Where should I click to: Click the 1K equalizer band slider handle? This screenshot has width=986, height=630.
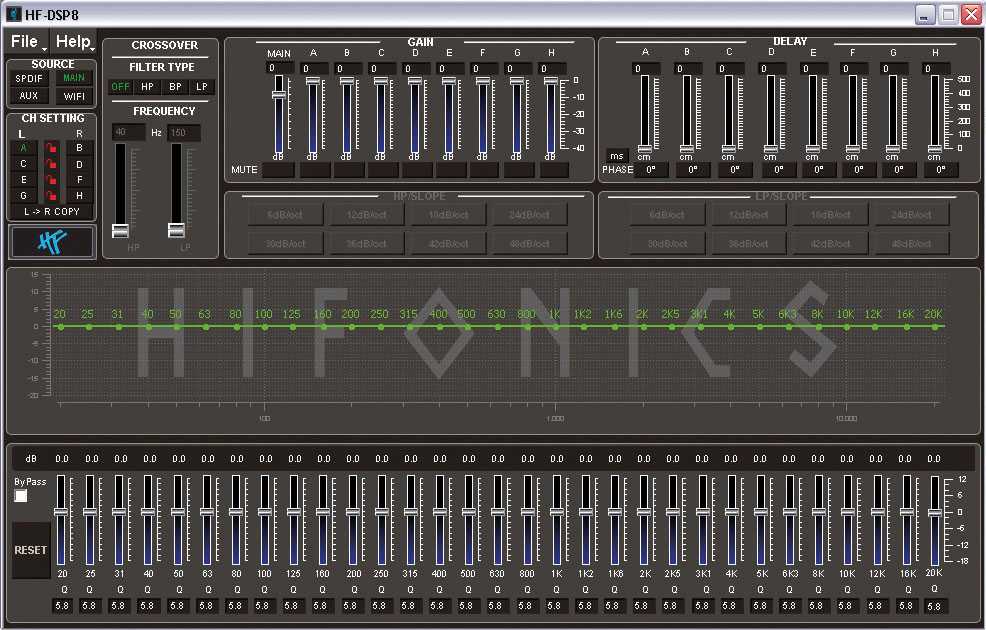point(555,511)
